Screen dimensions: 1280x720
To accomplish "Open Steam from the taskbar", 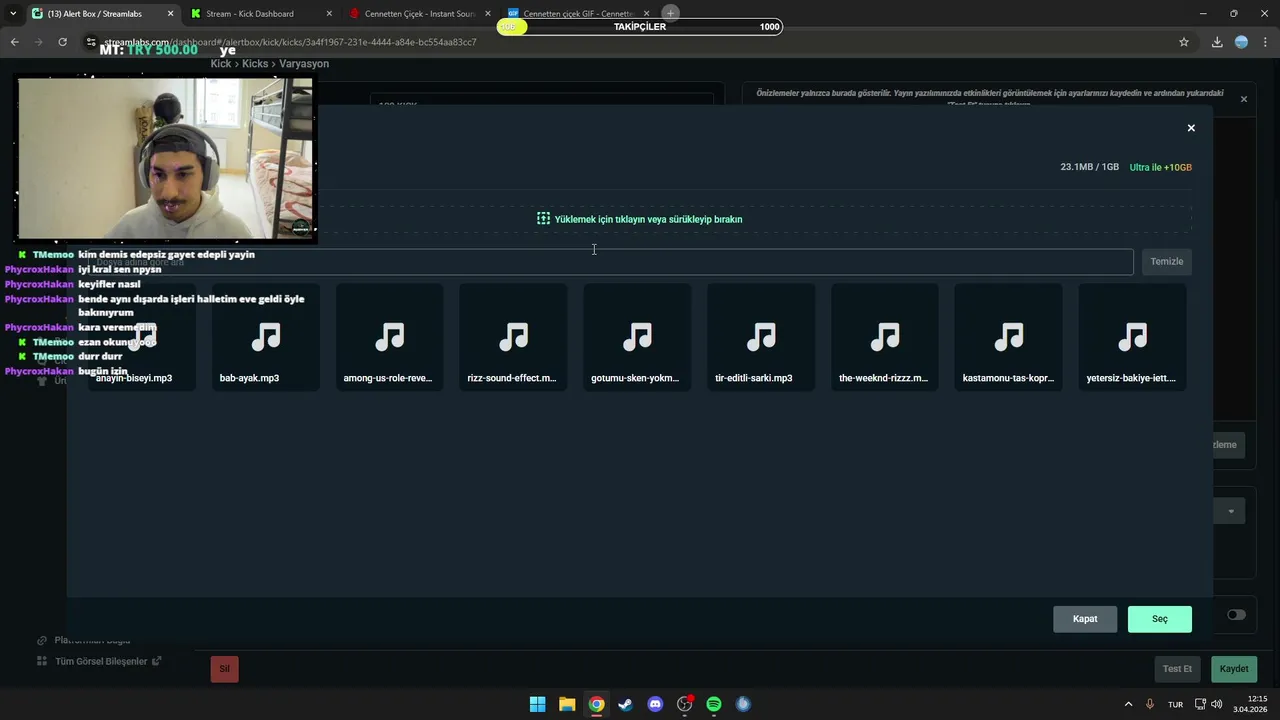I will (625, 704).
